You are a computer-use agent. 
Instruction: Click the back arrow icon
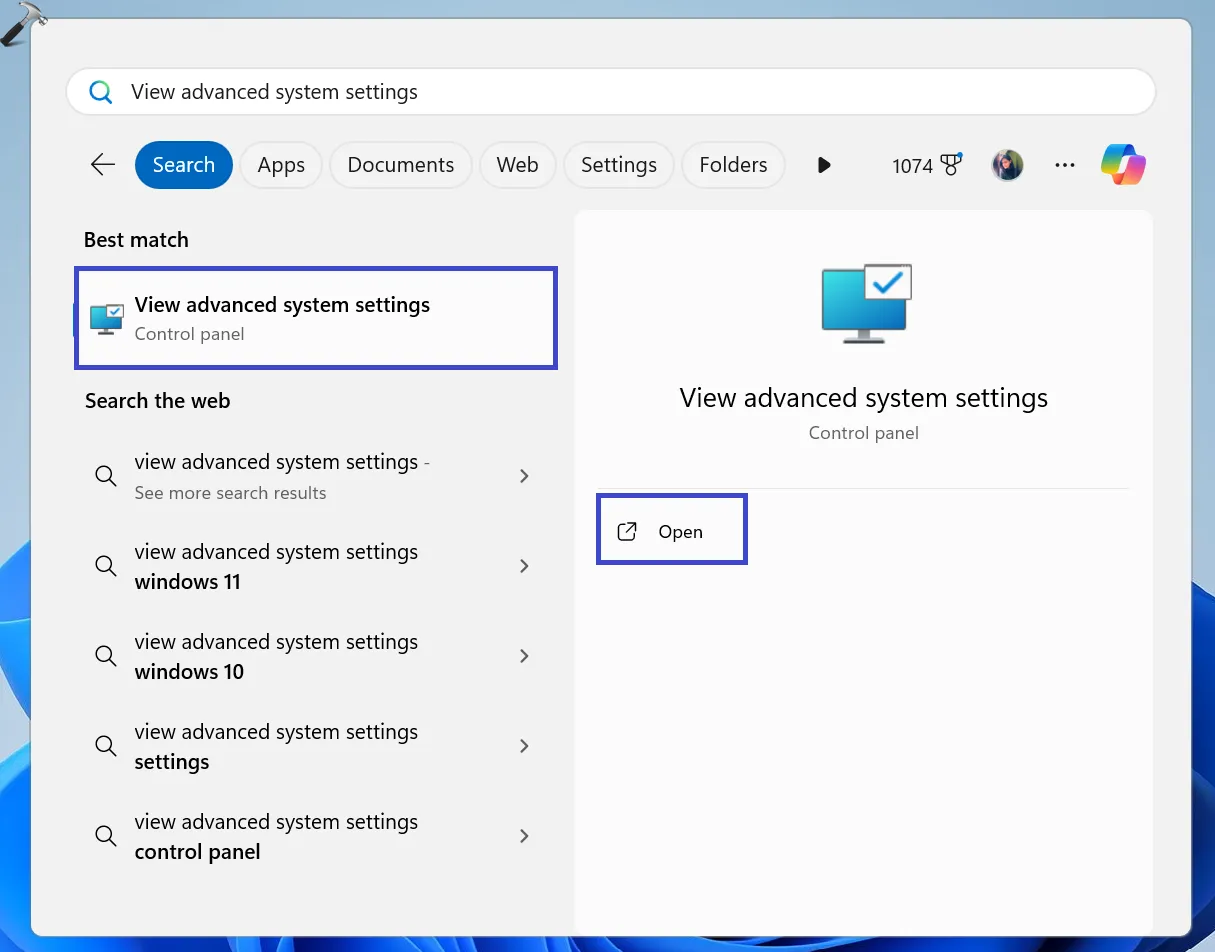(x=103, y=165)
